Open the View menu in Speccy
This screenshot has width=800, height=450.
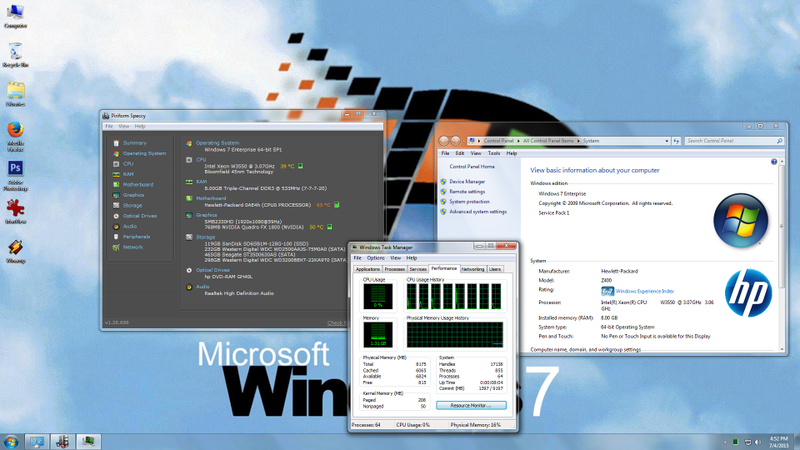coord(124,126)
